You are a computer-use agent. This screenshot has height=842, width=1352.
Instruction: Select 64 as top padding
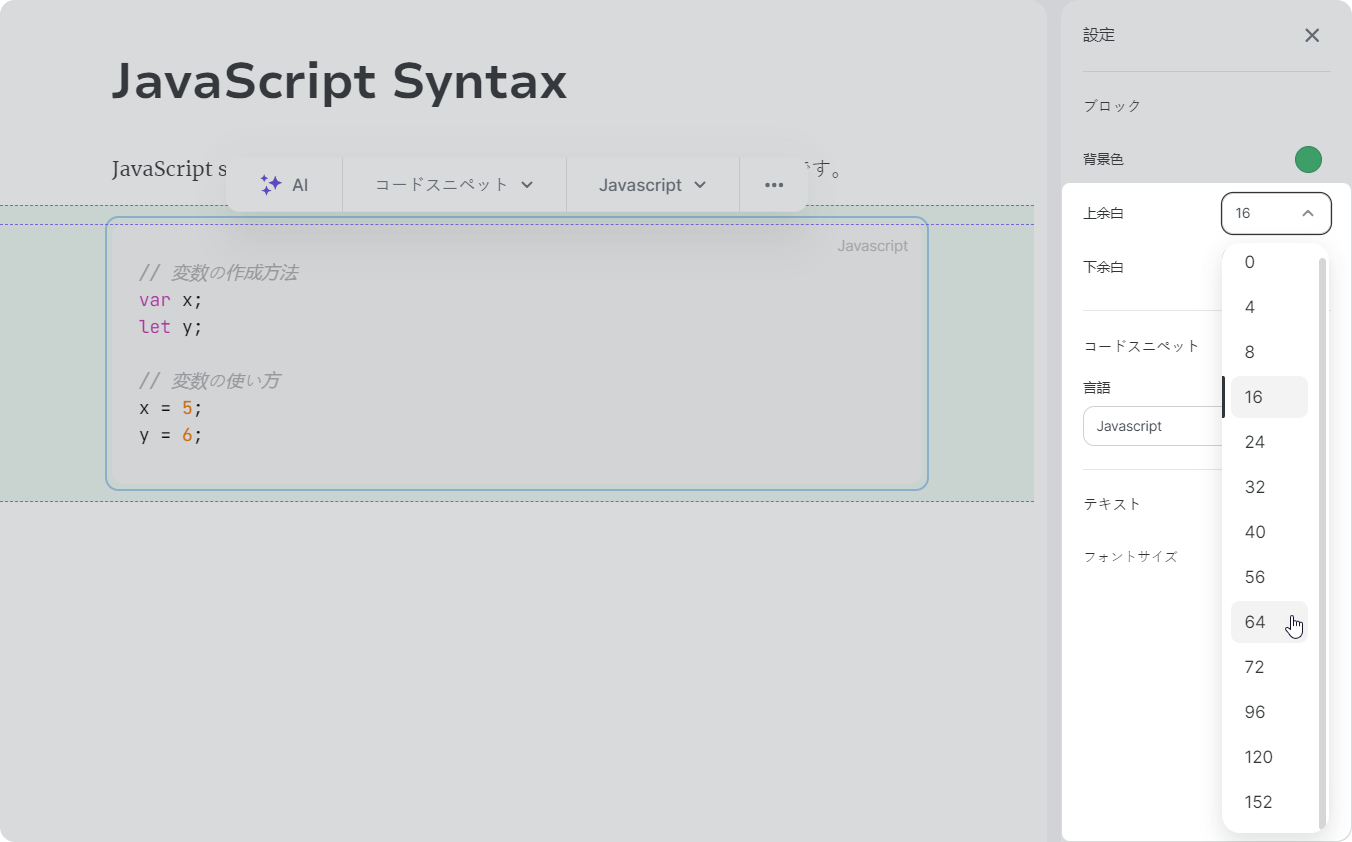coord(1269,622)
